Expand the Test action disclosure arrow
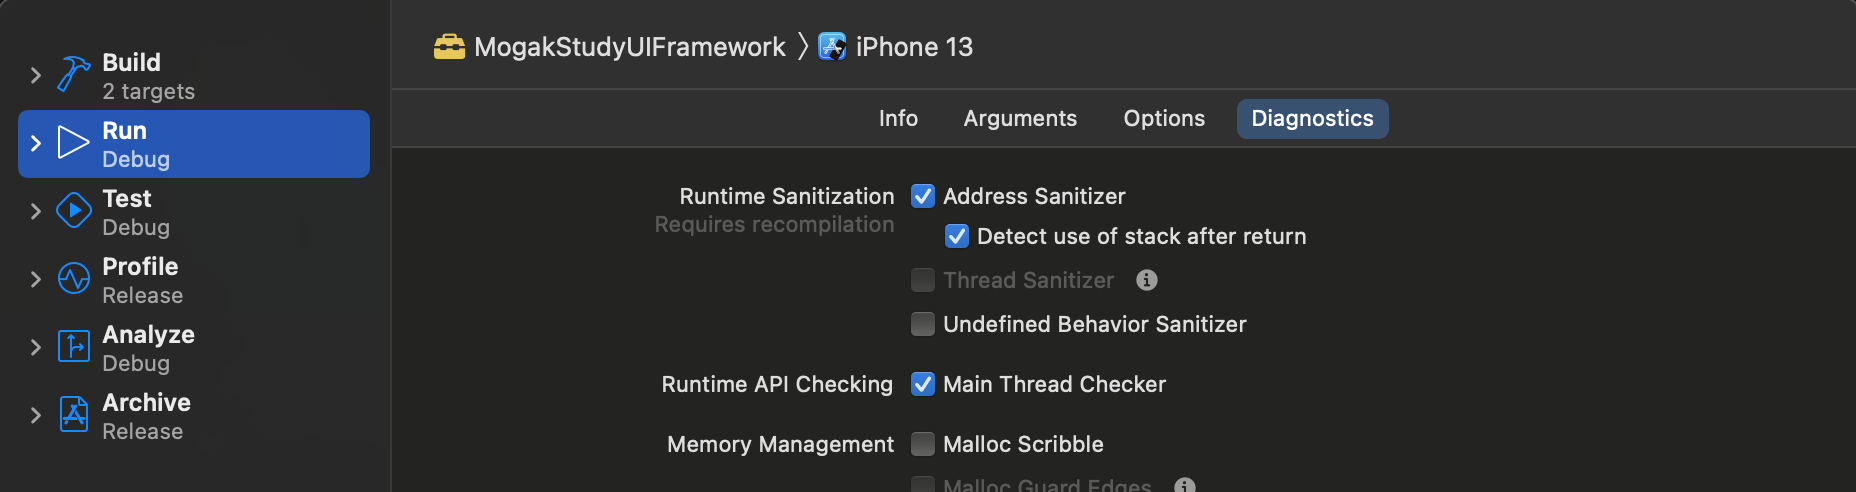The width and height of the screenshot is (1856, 492). click(36, 211)
